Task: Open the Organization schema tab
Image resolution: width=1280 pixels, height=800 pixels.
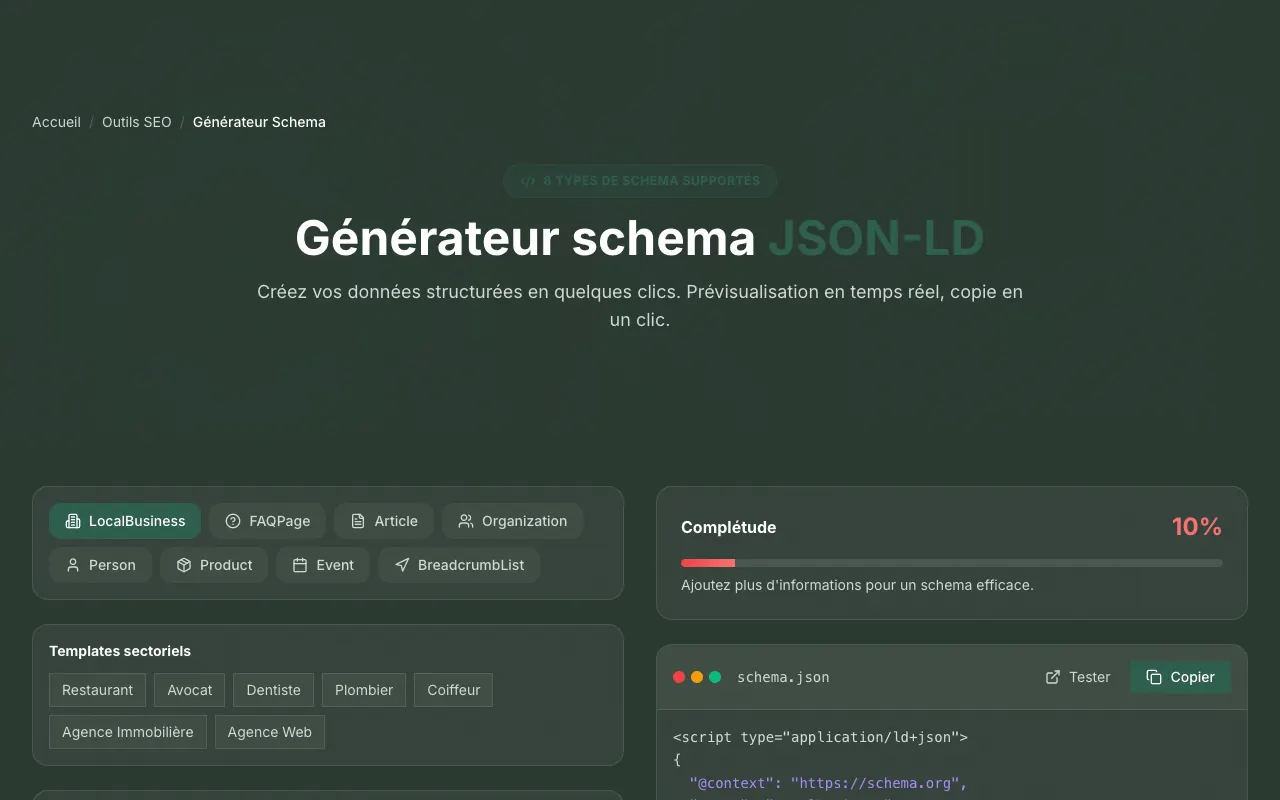Action: click(x=512, y=521)
